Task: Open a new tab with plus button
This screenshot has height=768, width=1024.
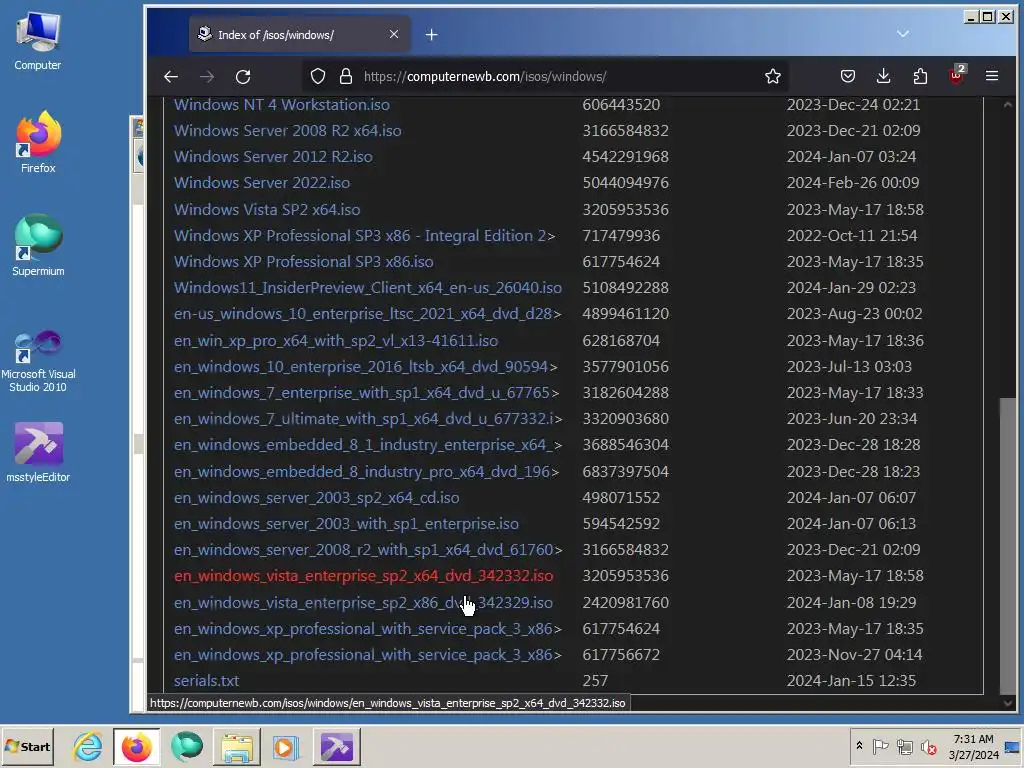Action: coord(432,35)
